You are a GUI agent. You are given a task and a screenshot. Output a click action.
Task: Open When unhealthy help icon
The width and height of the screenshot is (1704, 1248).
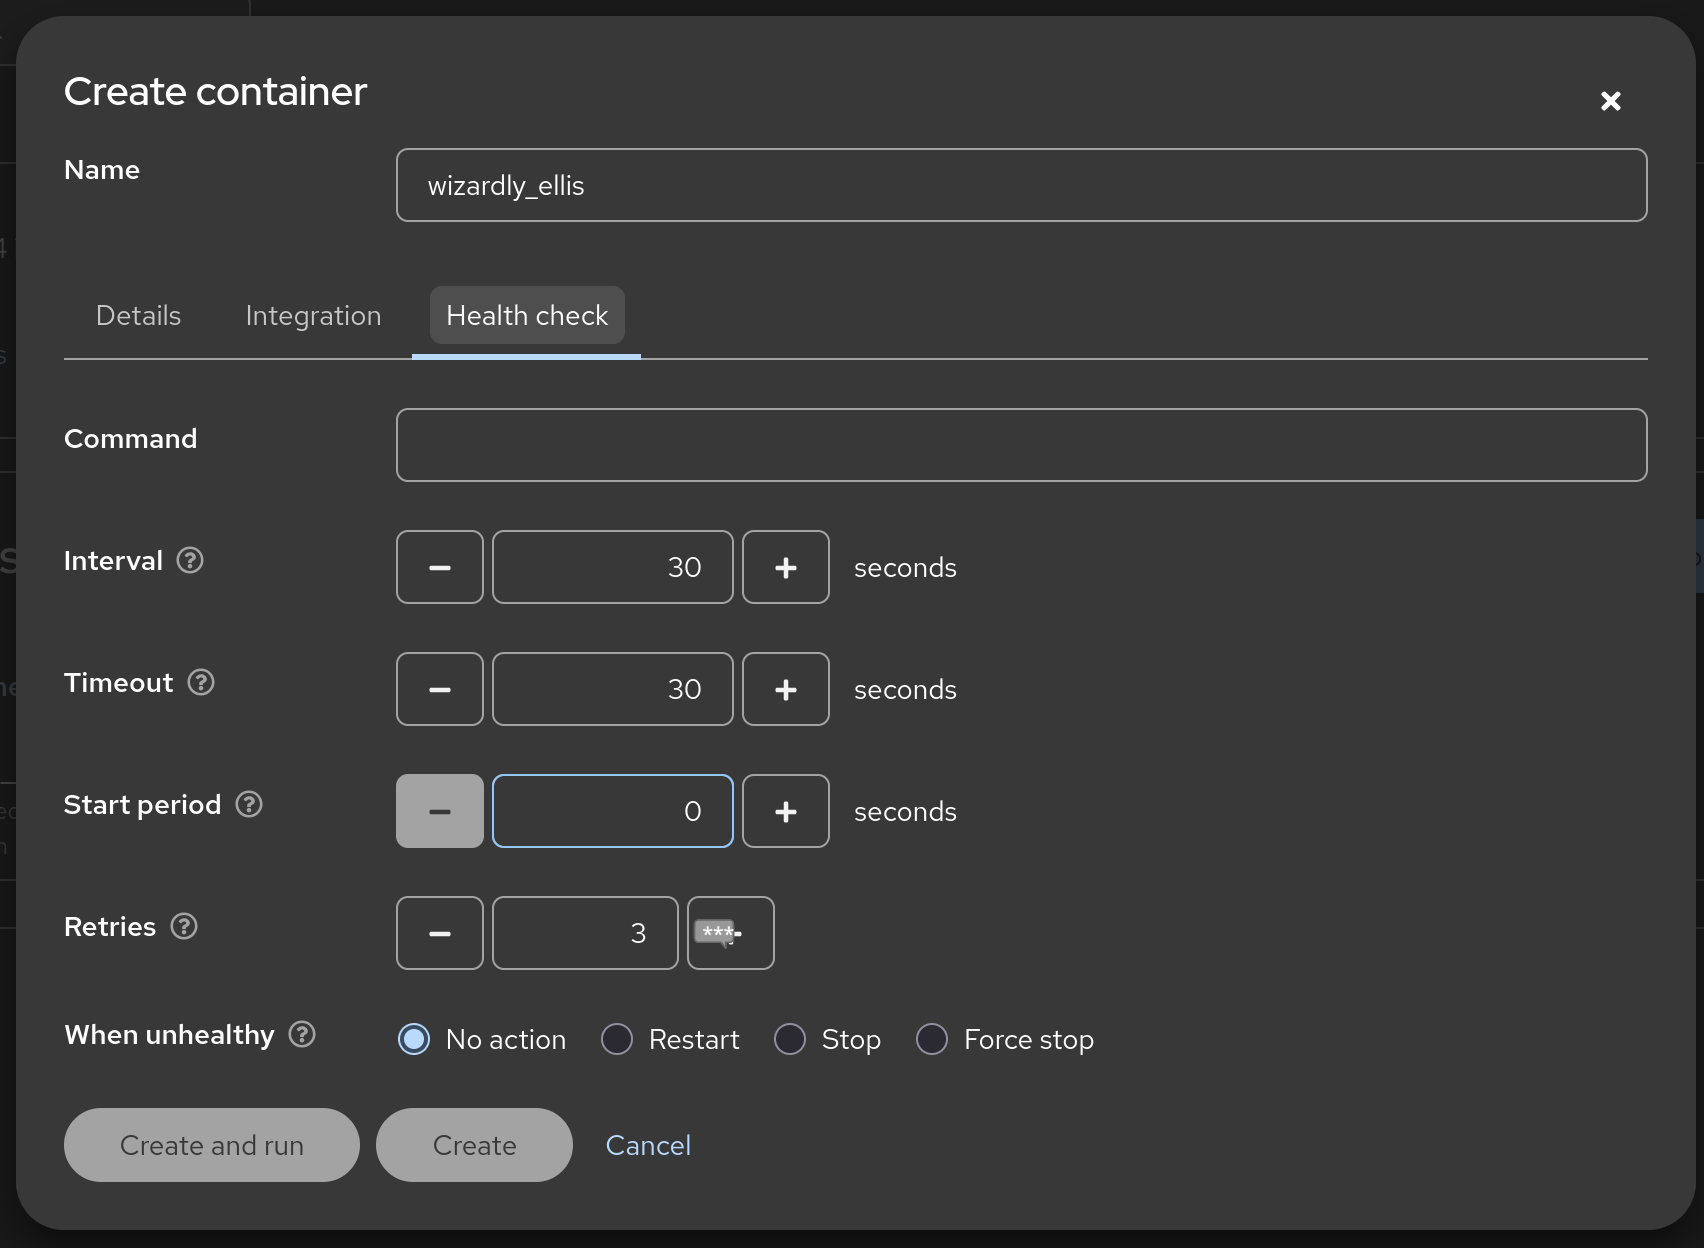tap(302, 1035)
